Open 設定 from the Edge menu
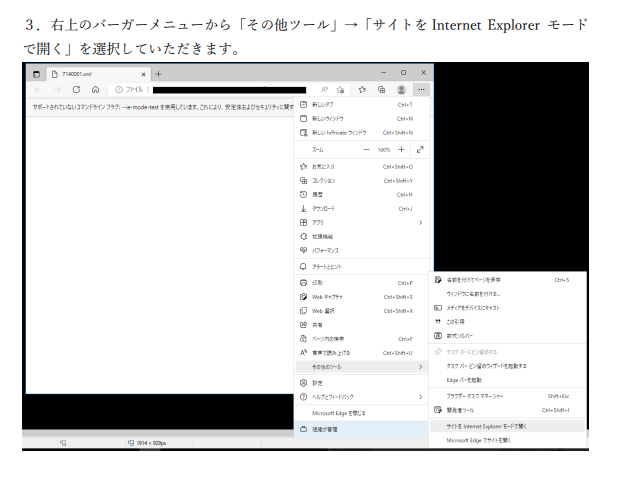Screen dimensions: 627x477 (x=318, y=382)
